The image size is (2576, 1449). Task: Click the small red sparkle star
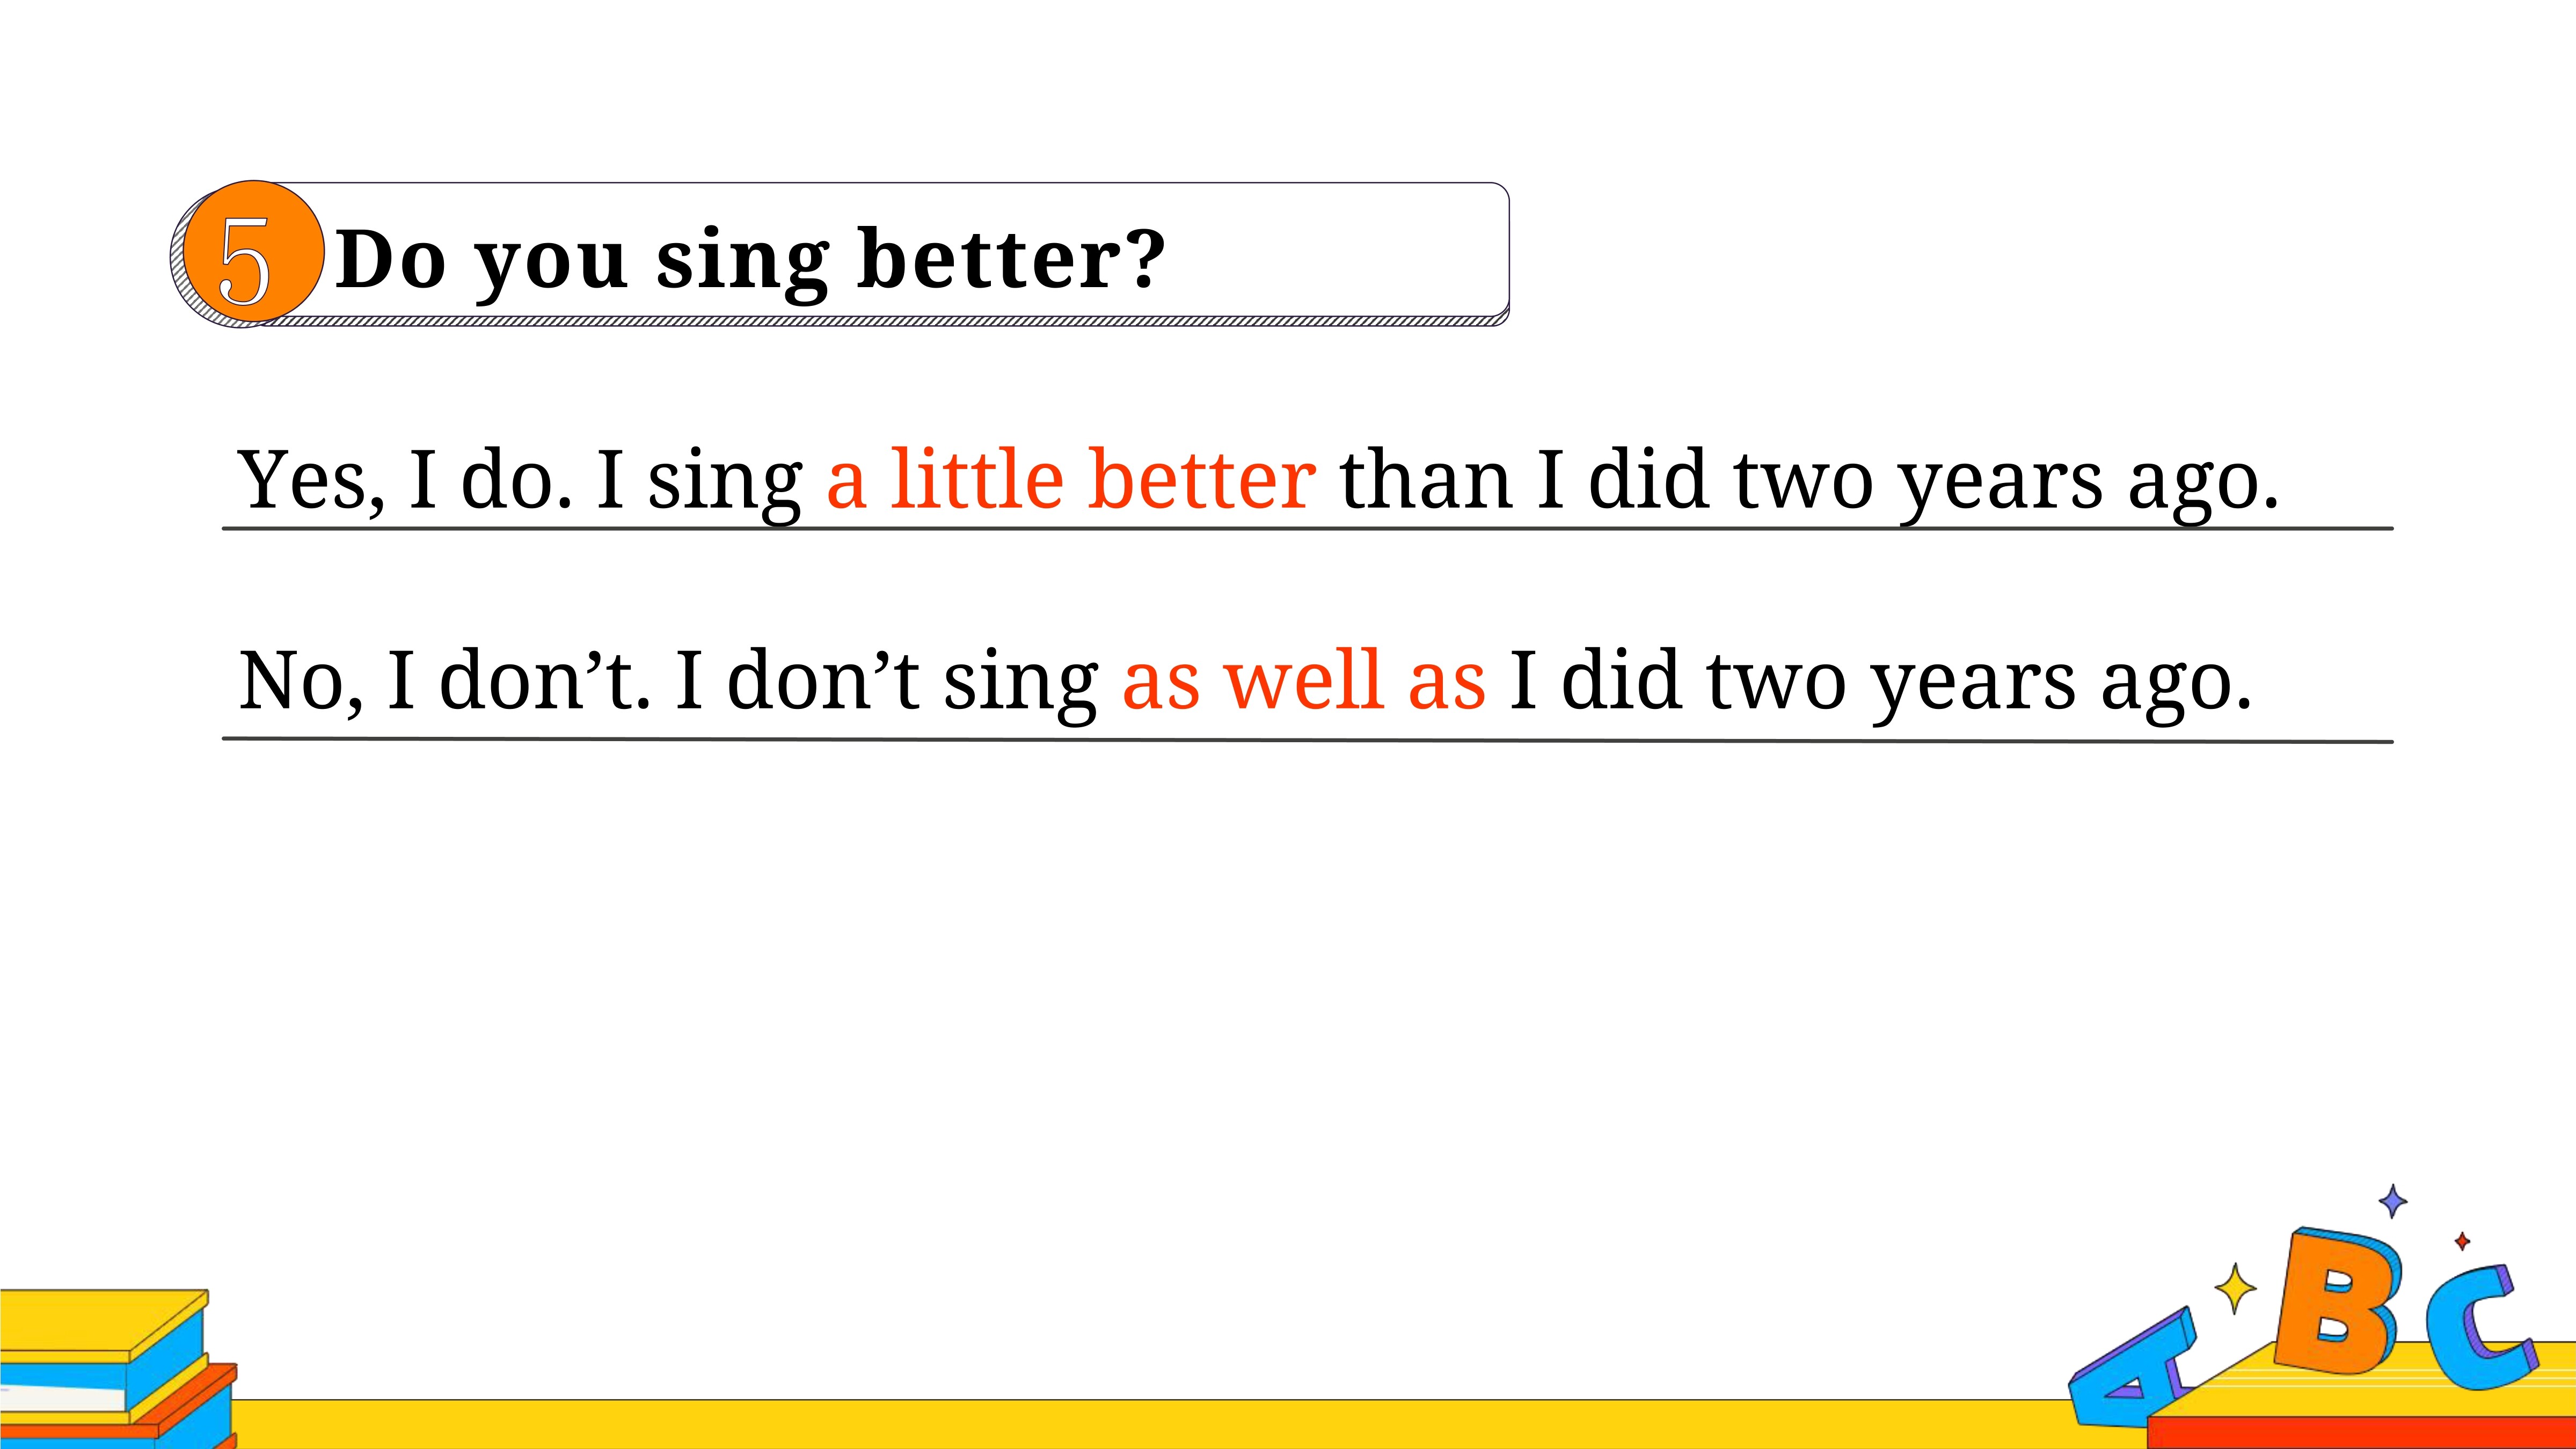pos(2462,1241)
